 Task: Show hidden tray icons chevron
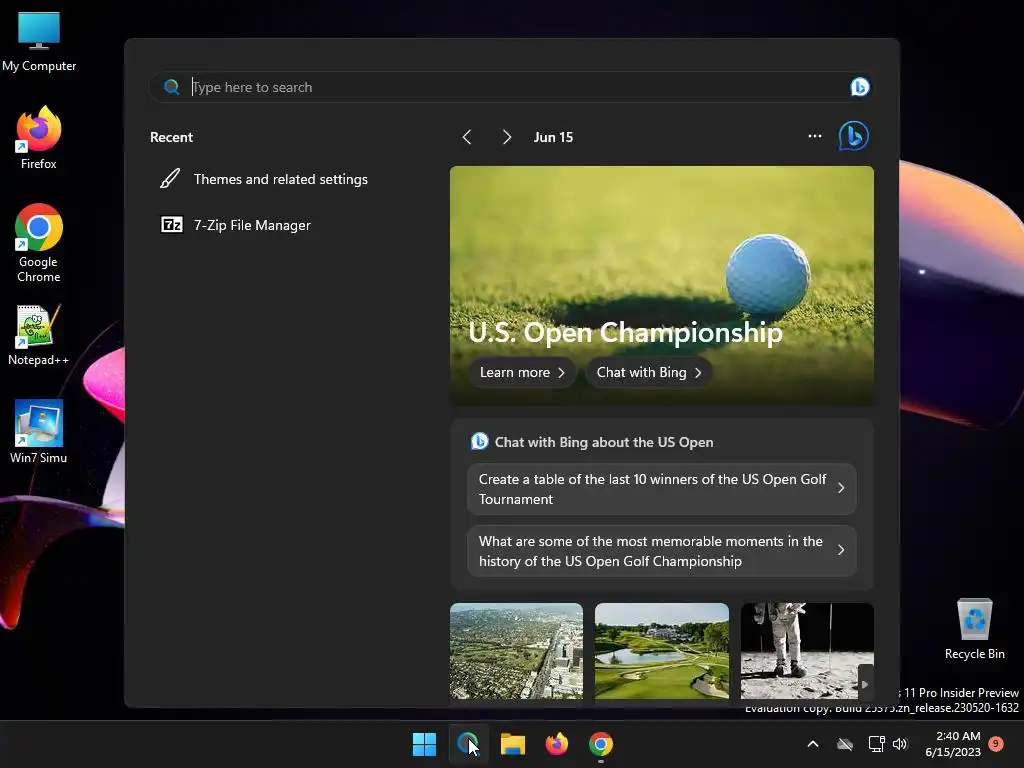813,744
